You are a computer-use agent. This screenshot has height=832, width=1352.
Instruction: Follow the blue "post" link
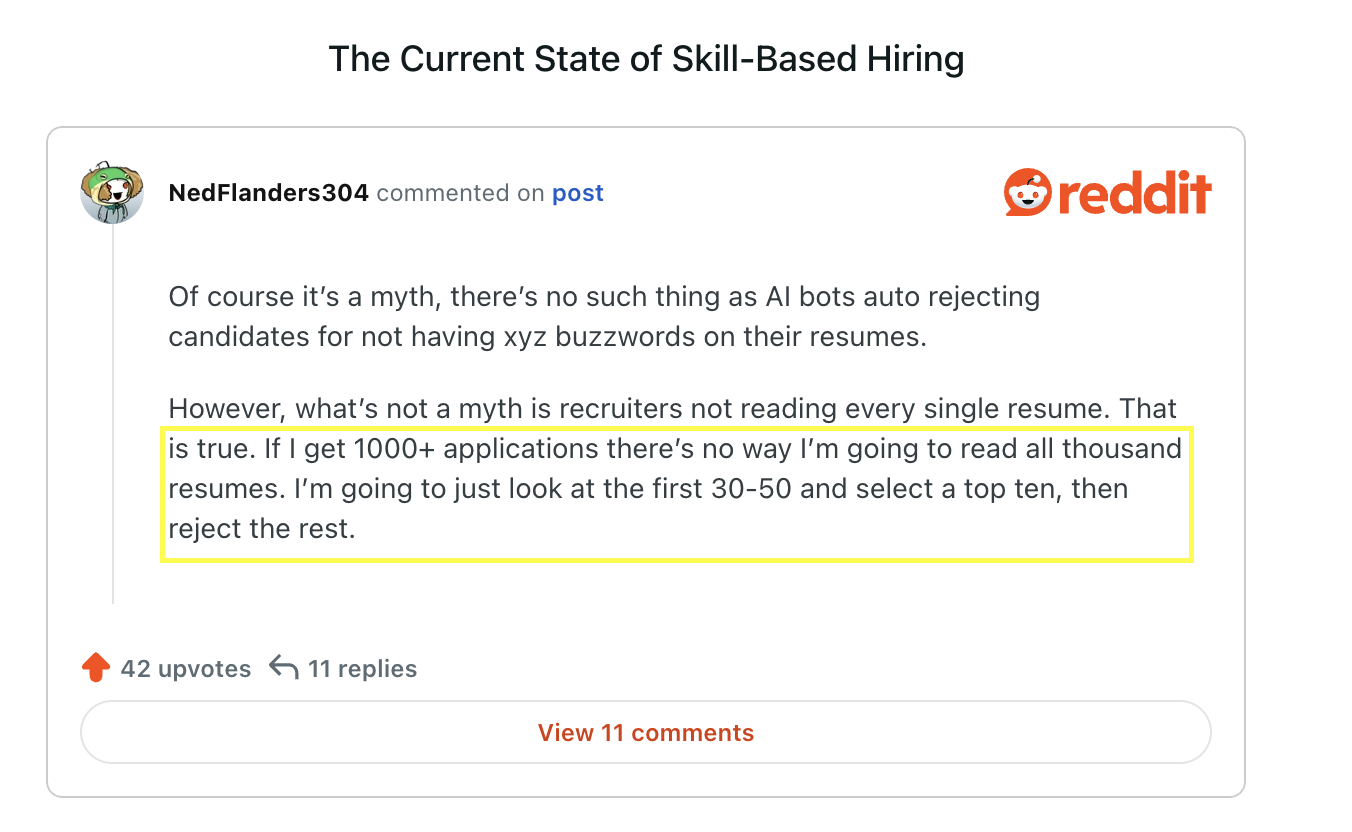(x=578, y=193)
